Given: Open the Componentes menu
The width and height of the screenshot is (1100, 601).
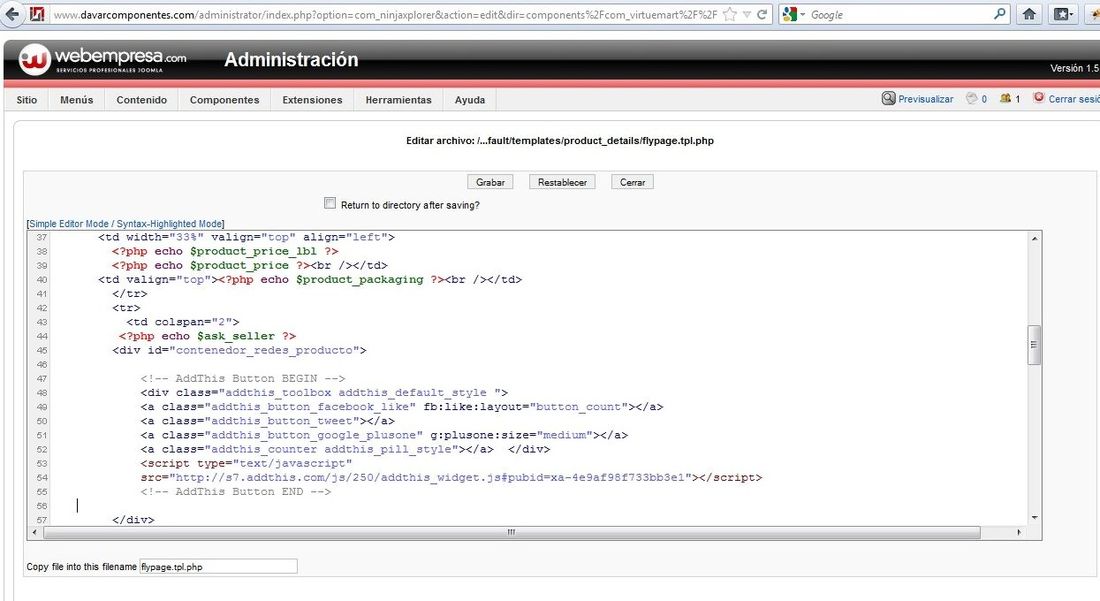Looking at the screenshot, I should pos(224,100).
